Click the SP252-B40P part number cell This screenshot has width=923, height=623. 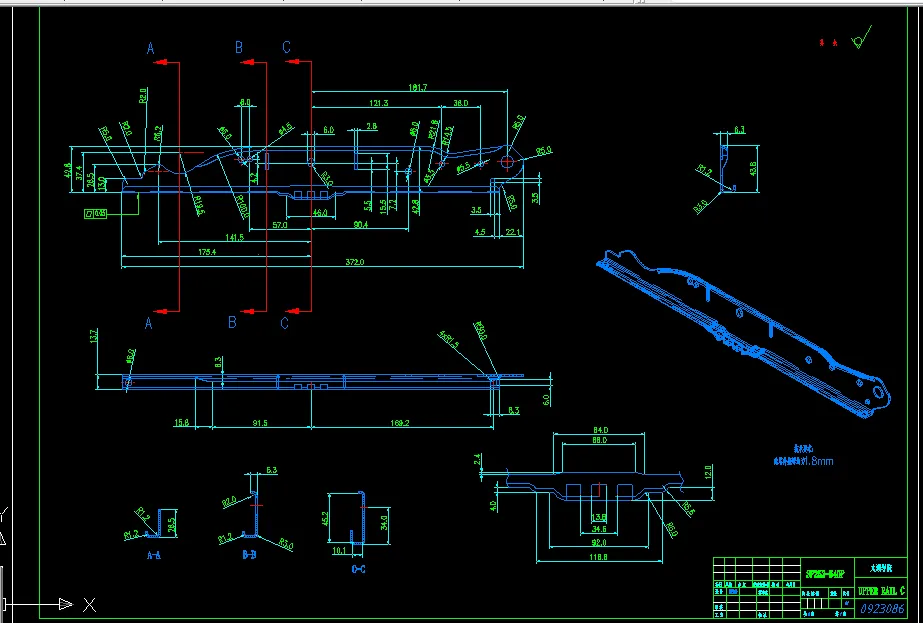(x=825, y=573)
